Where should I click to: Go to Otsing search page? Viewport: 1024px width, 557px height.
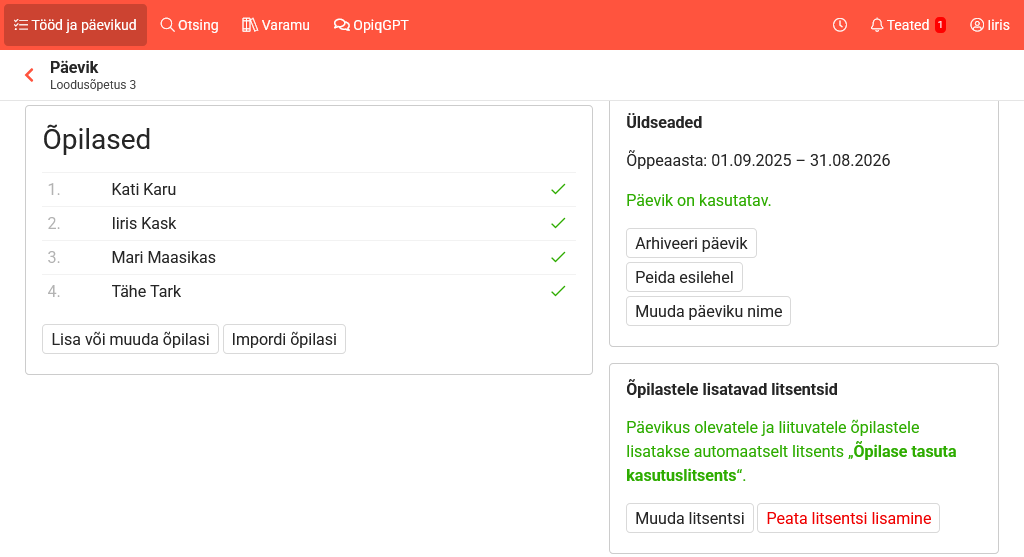pos(189,25)
